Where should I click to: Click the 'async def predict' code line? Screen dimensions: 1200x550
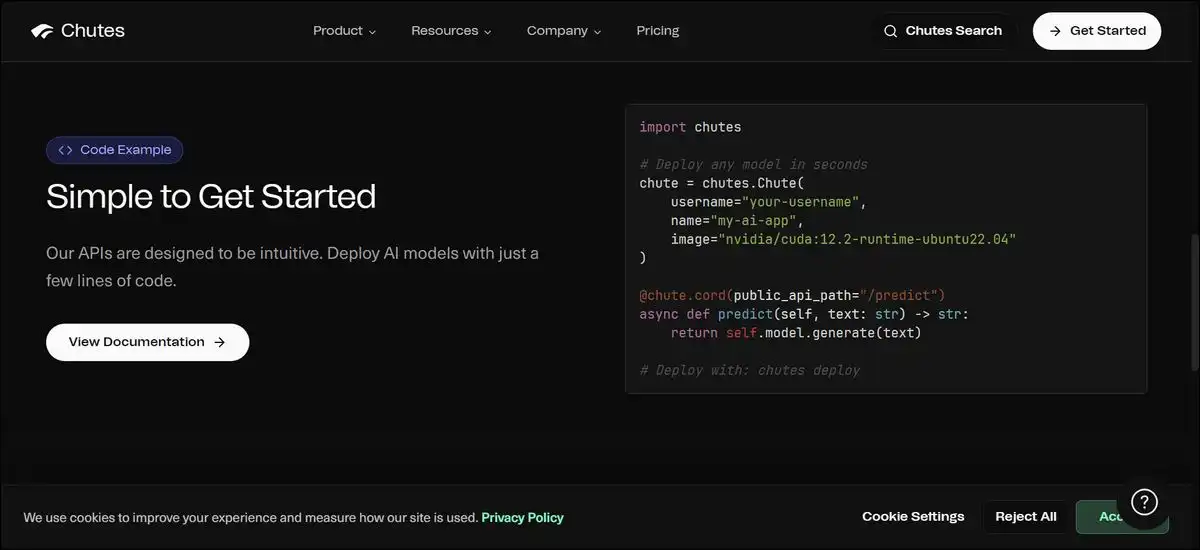coord(804,314)
